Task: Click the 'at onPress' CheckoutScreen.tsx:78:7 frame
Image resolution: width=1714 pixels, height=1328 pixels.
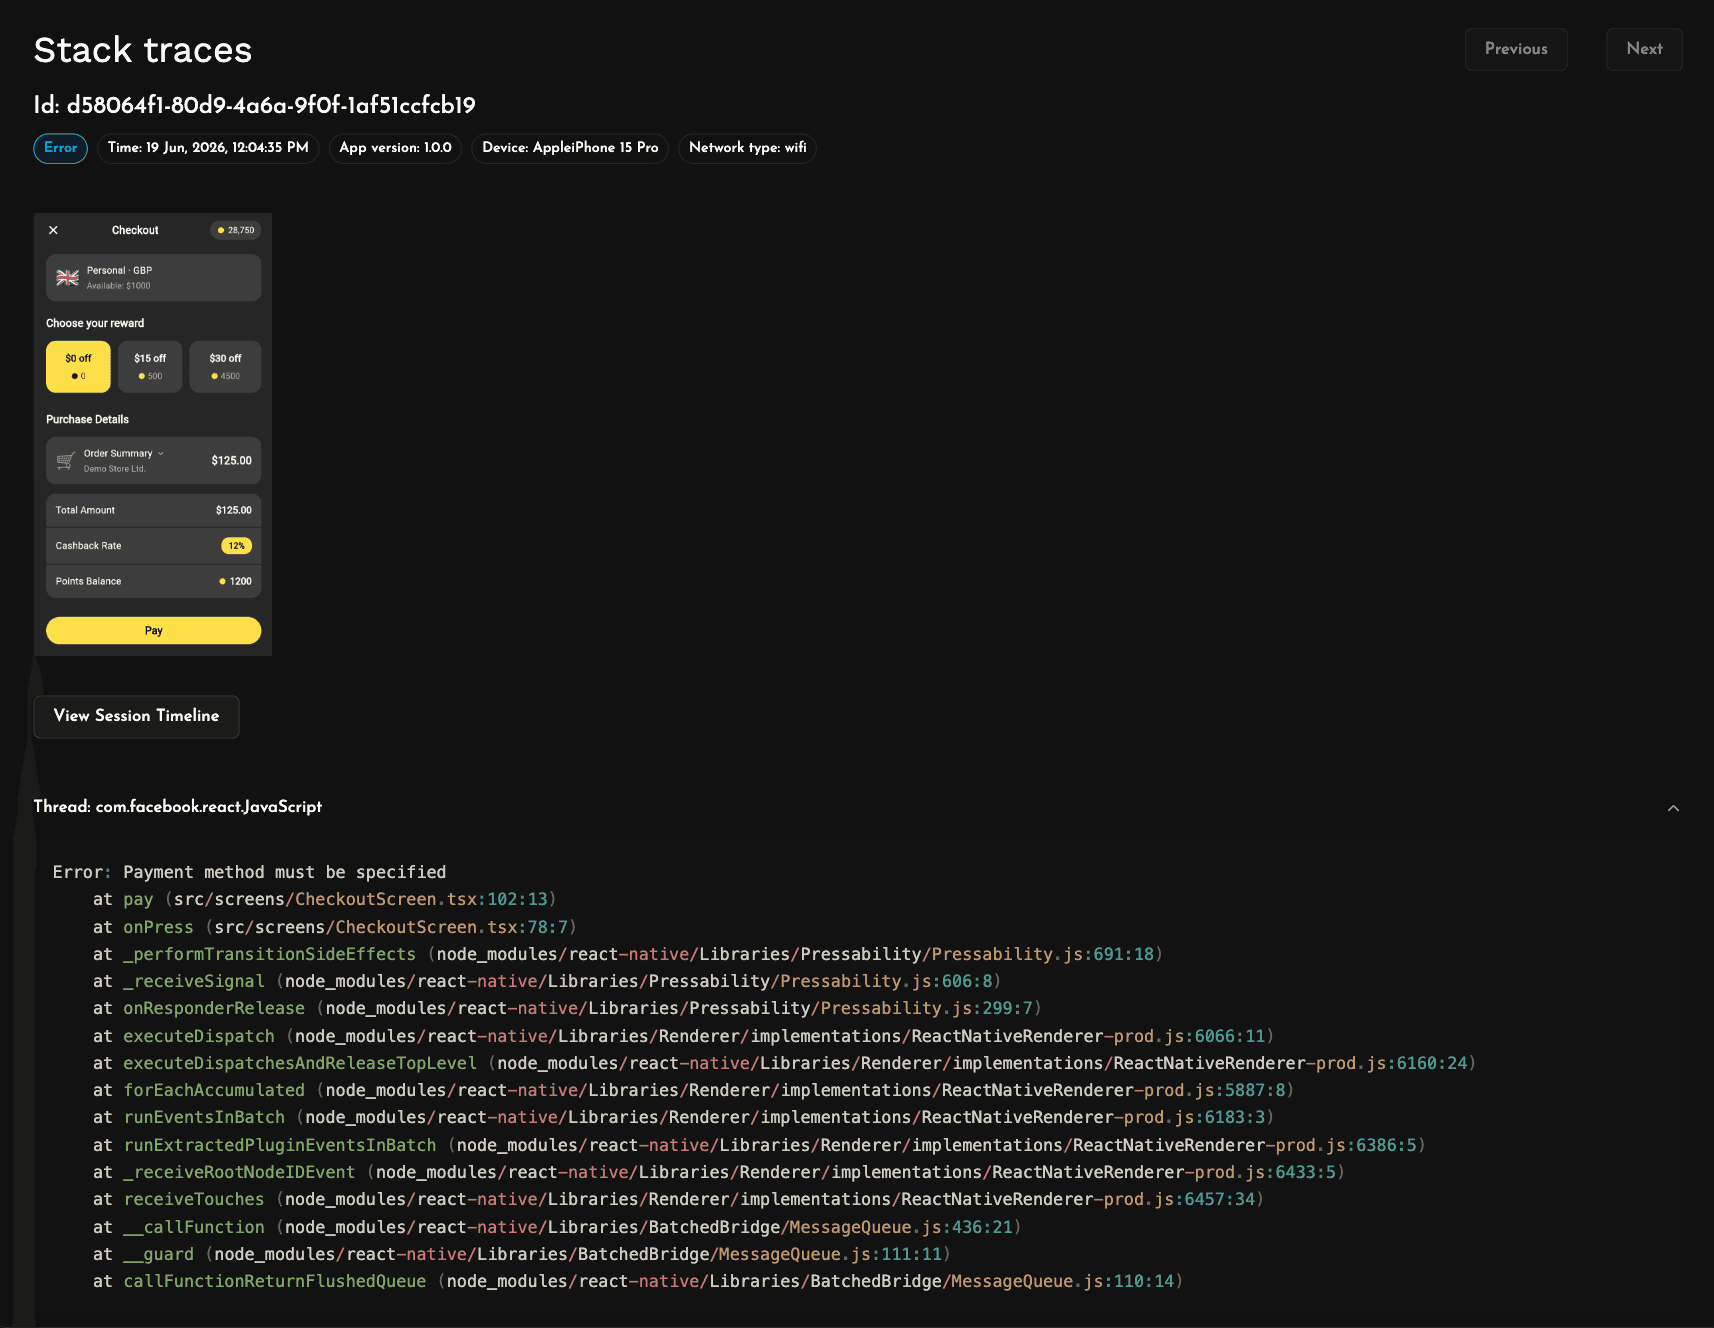Action: point(334,927)
